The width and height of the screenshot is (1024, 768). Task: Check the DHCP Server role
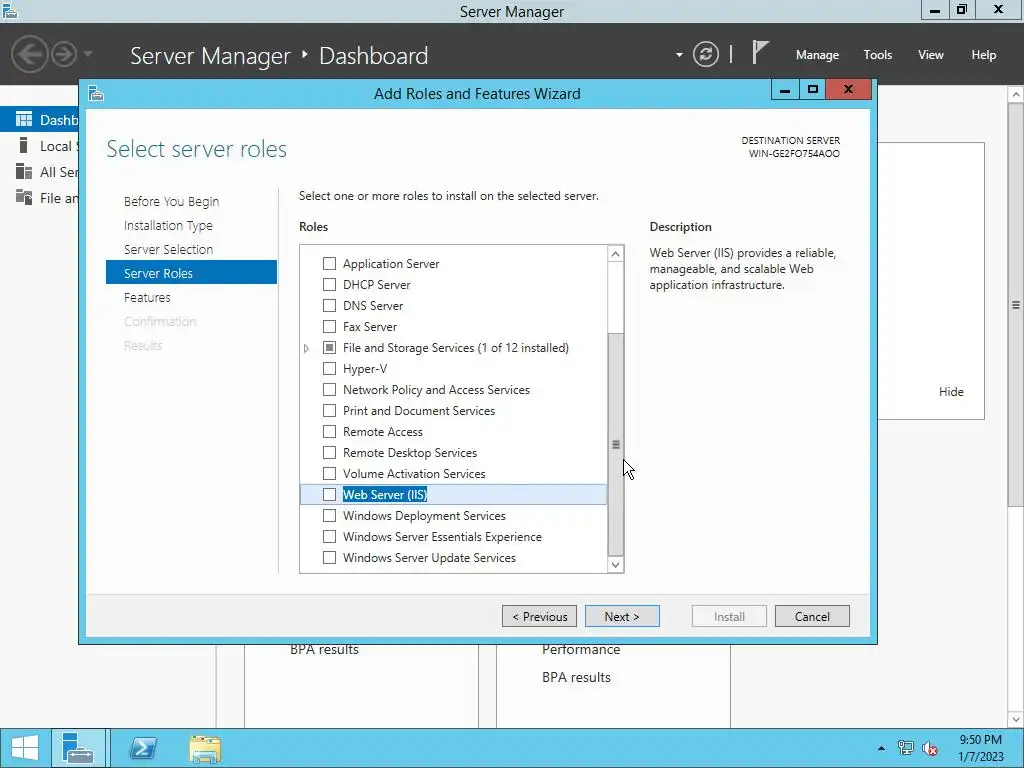329,284
